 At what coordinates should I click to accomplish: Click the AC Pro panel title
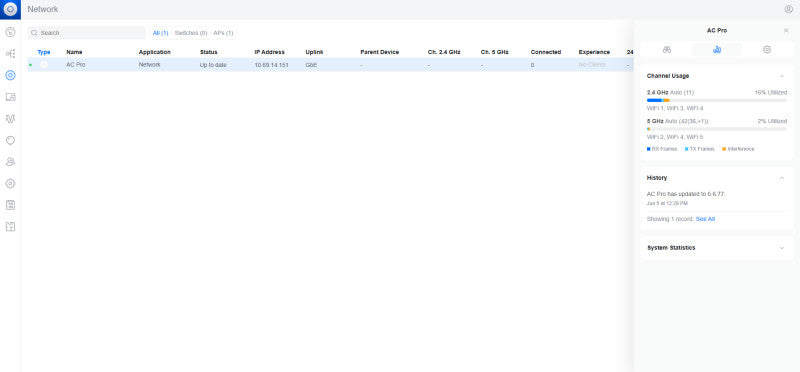pos(717,31)
